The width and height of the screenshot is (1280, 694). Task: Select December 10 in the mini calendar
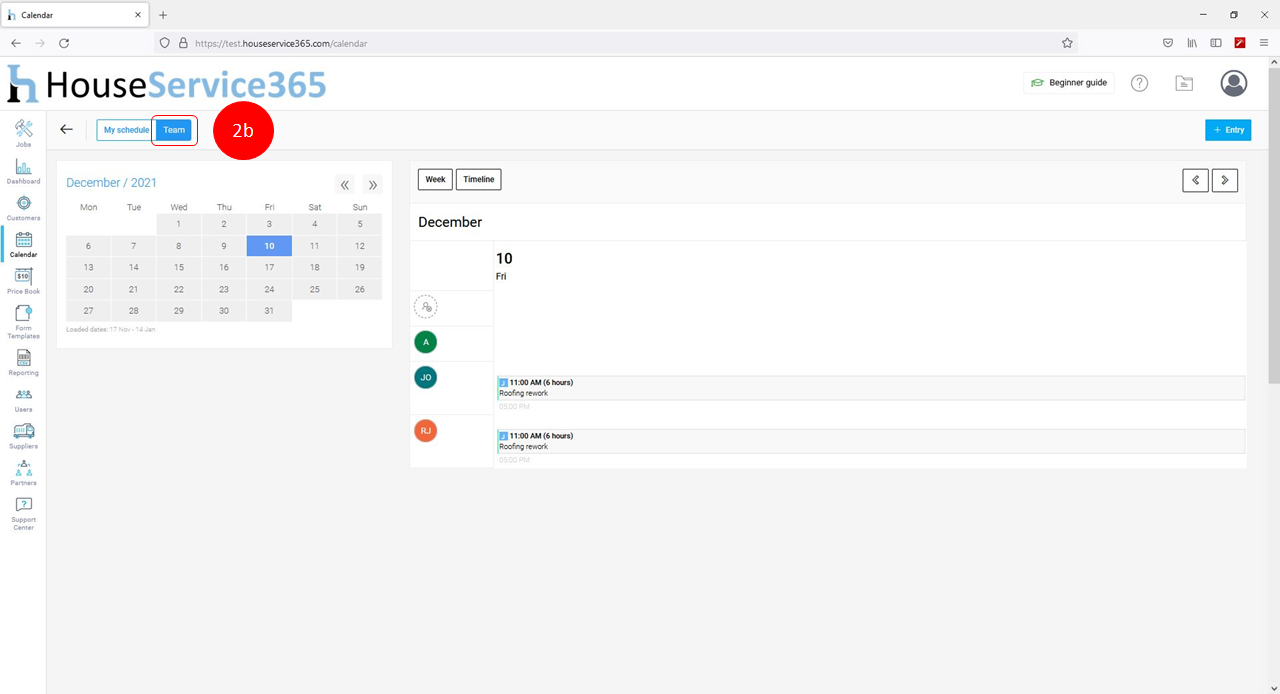coord(269,246)
